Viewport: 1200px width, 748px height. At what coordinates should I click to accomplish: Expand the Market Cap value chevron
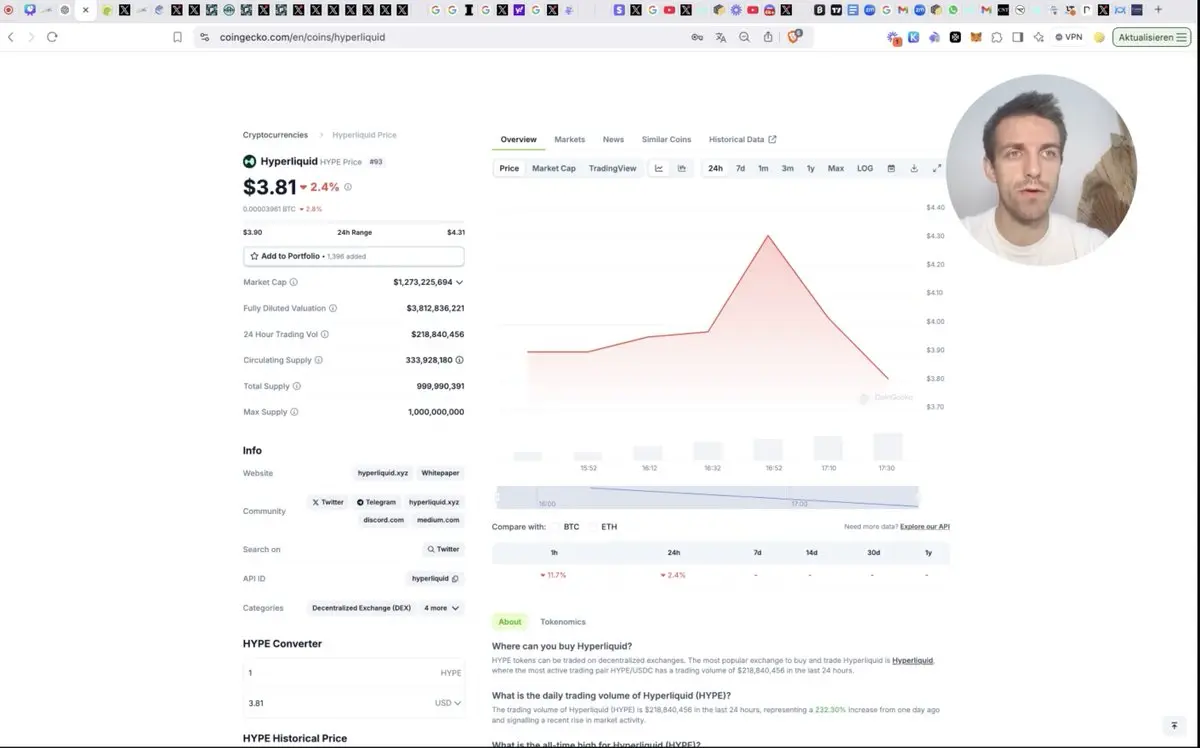(459, 282)
